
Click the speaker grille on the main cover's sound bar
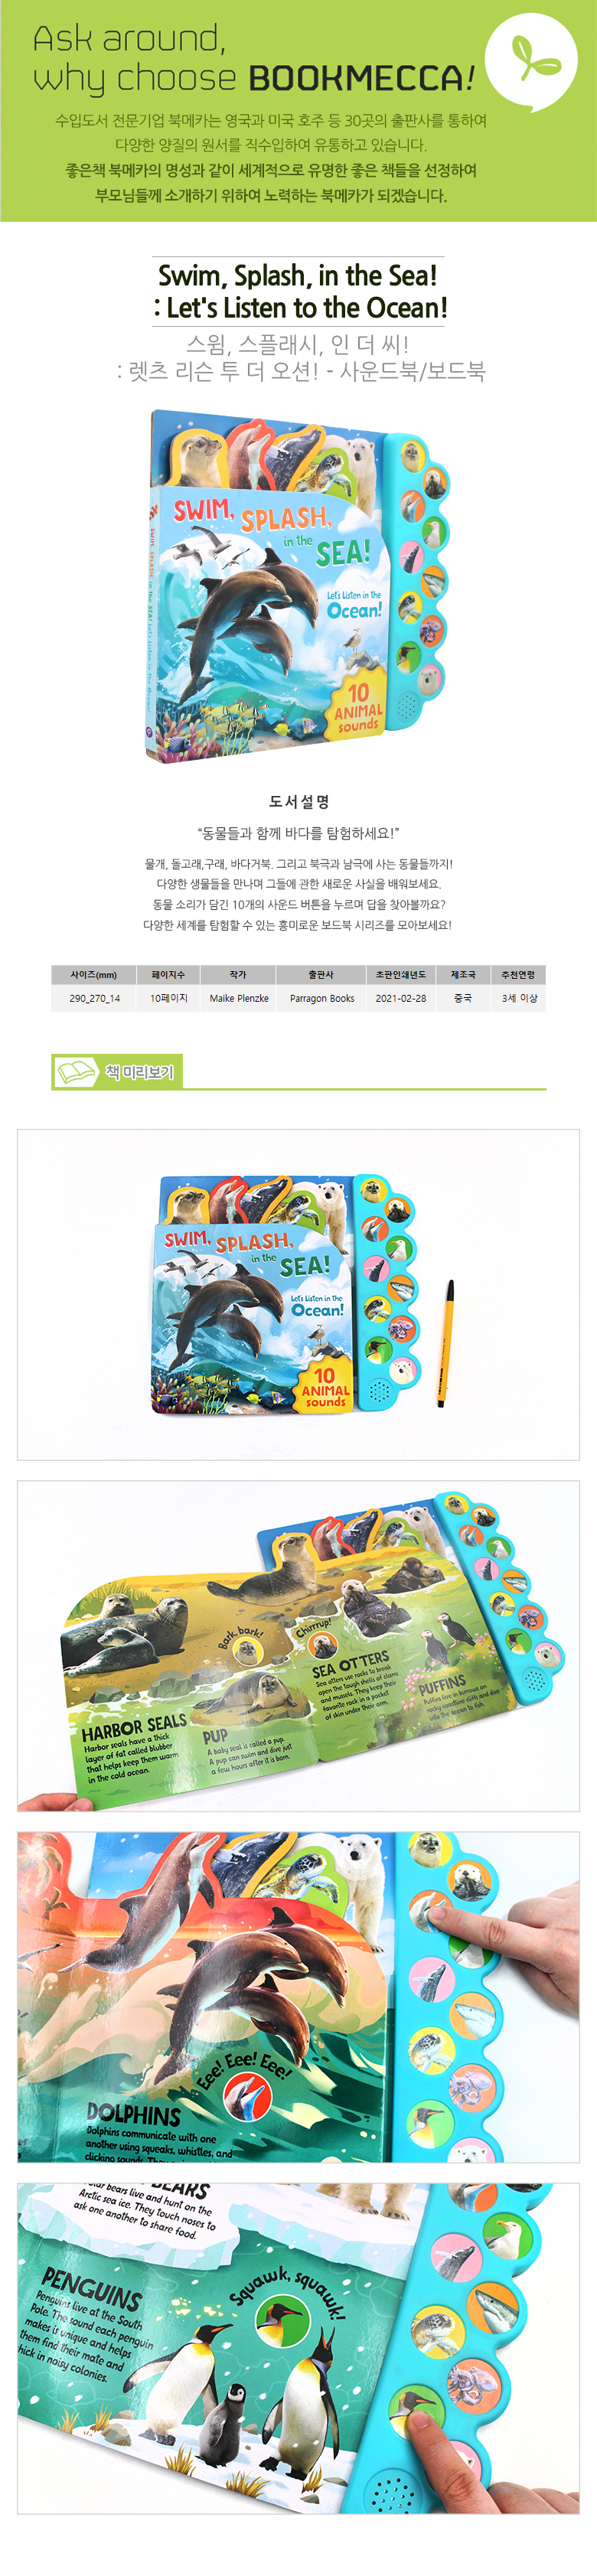[x=406, y=705]
